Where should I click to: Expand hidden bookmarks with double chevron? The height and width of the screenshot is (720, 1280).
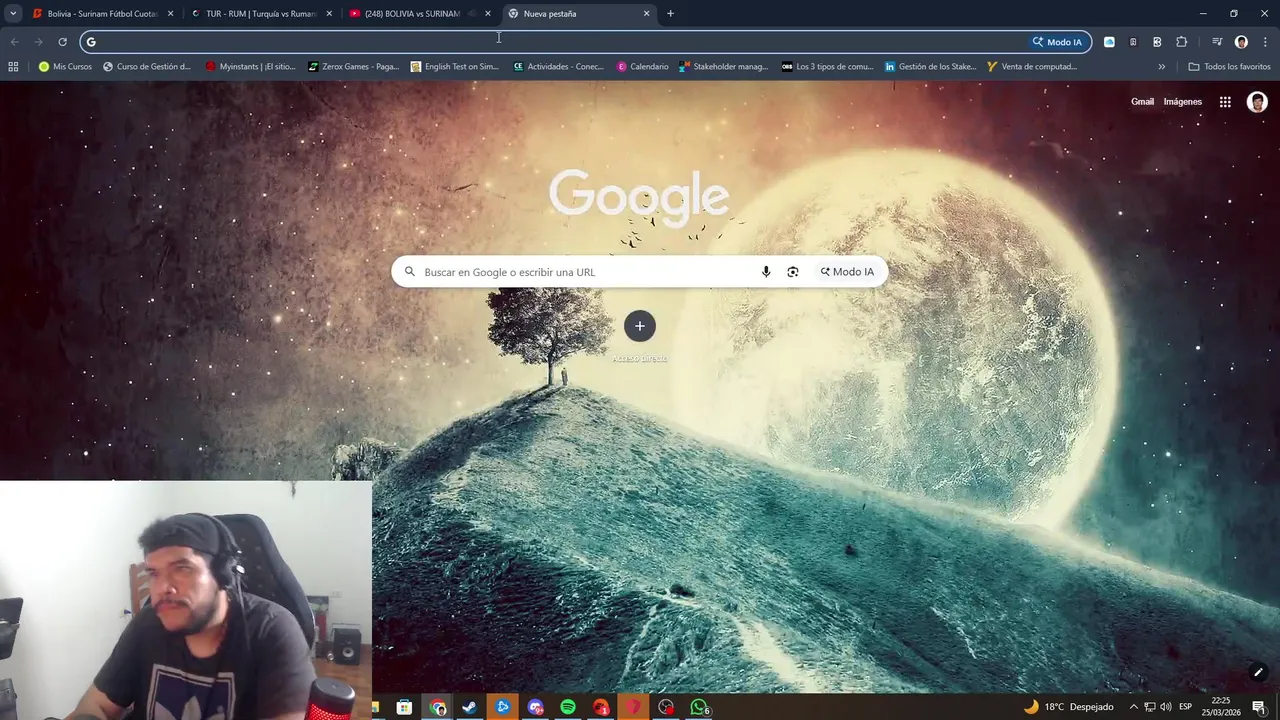(x=1161, y=67)
